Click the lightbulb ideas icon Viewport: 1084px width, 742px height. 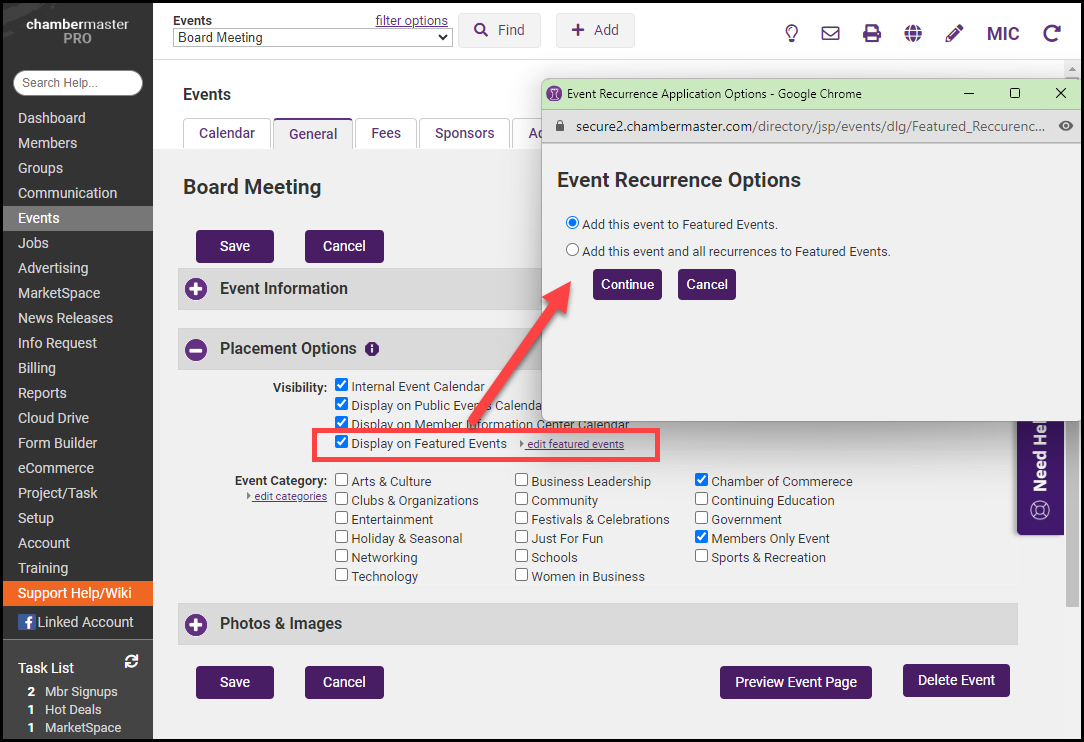click(x=791, y=33)
